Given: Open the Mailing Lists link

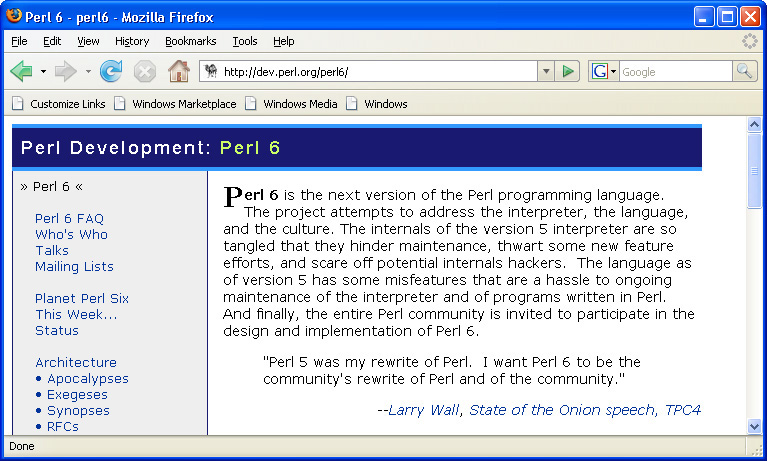Looking at the screenshot, I should [74, 267].
